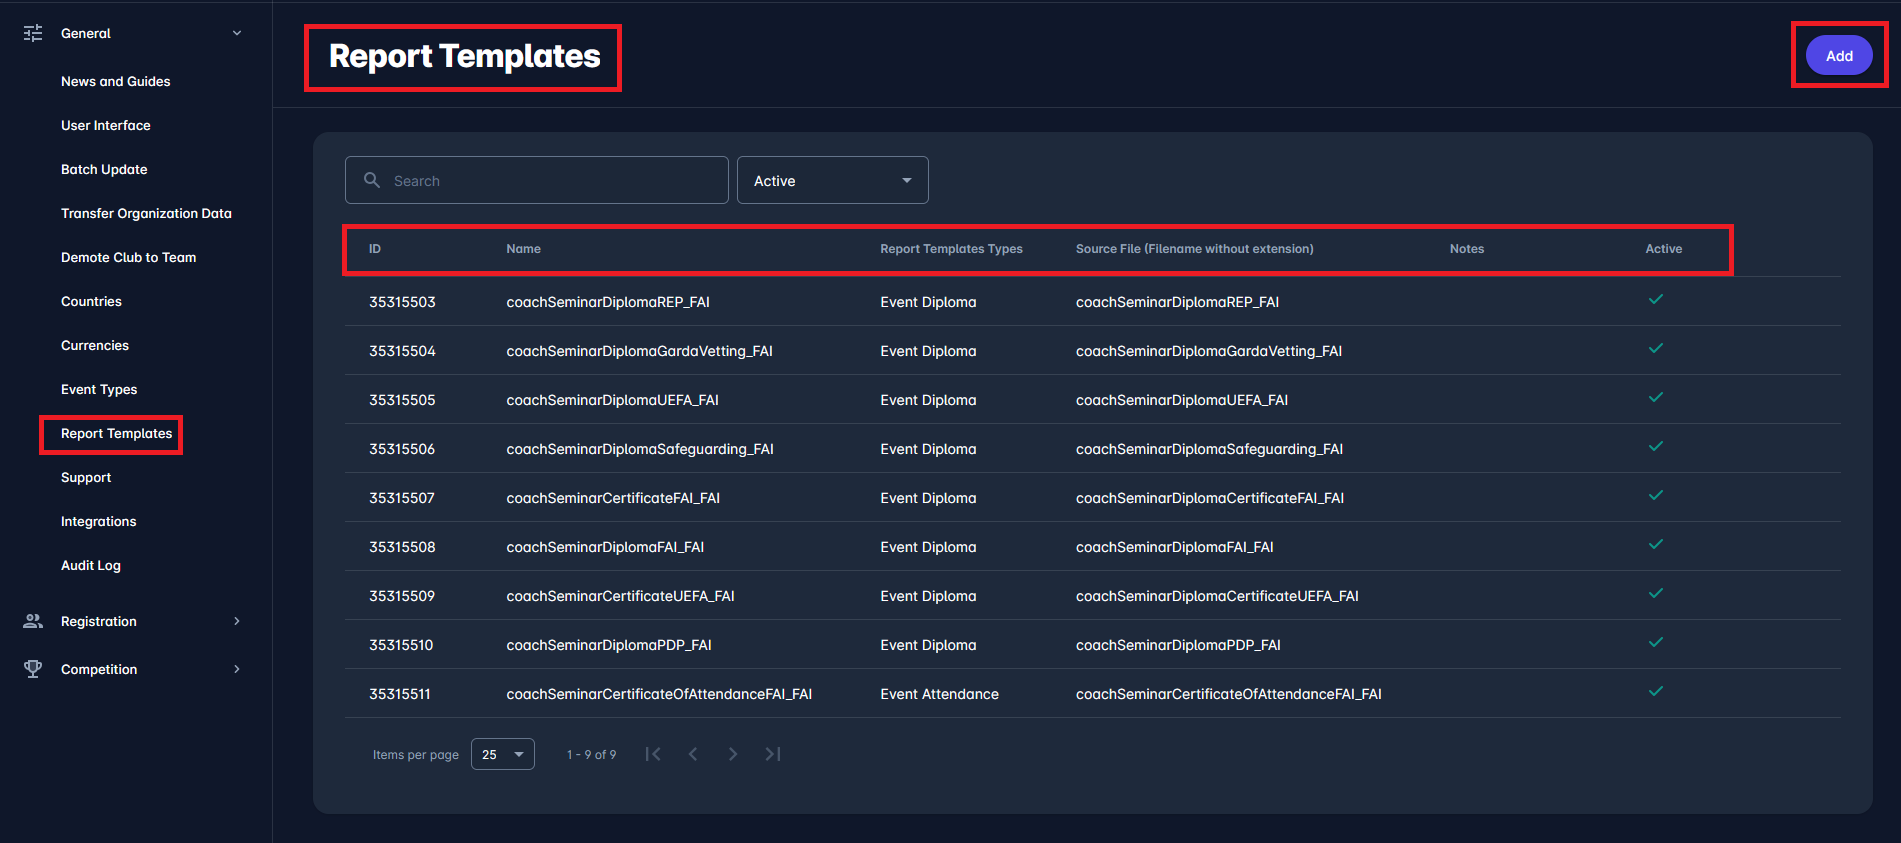Open Audit Log in sidebar
The width and height of the screenshot is (1901, 843).
pos(91,565)
